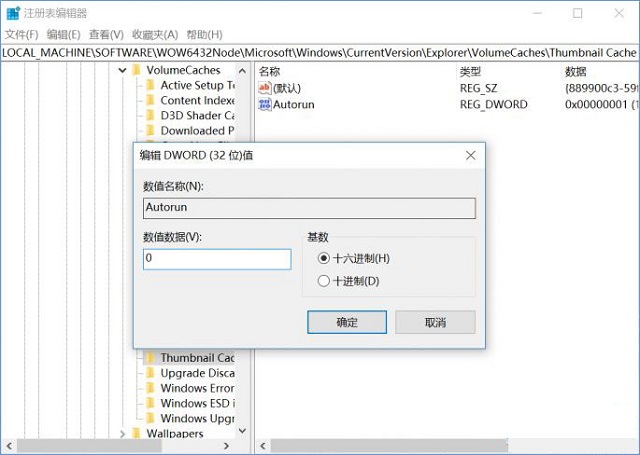Click the VolumeCaches folder icon
This screenshot has height=455, width=640.
click(137, 70)
